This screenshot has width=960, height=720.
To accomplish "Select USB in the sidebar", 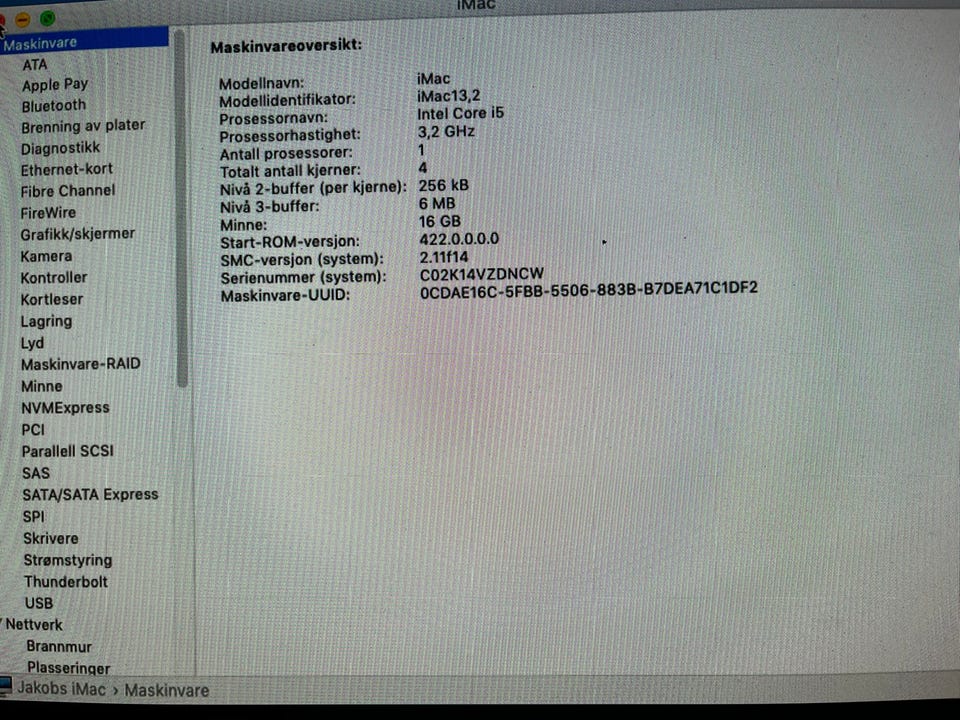I will 39,603.
